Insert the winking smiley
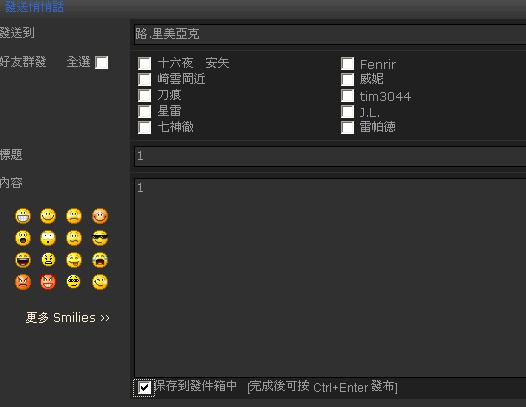The image size is (526, 407). click(x=100, y=282)
